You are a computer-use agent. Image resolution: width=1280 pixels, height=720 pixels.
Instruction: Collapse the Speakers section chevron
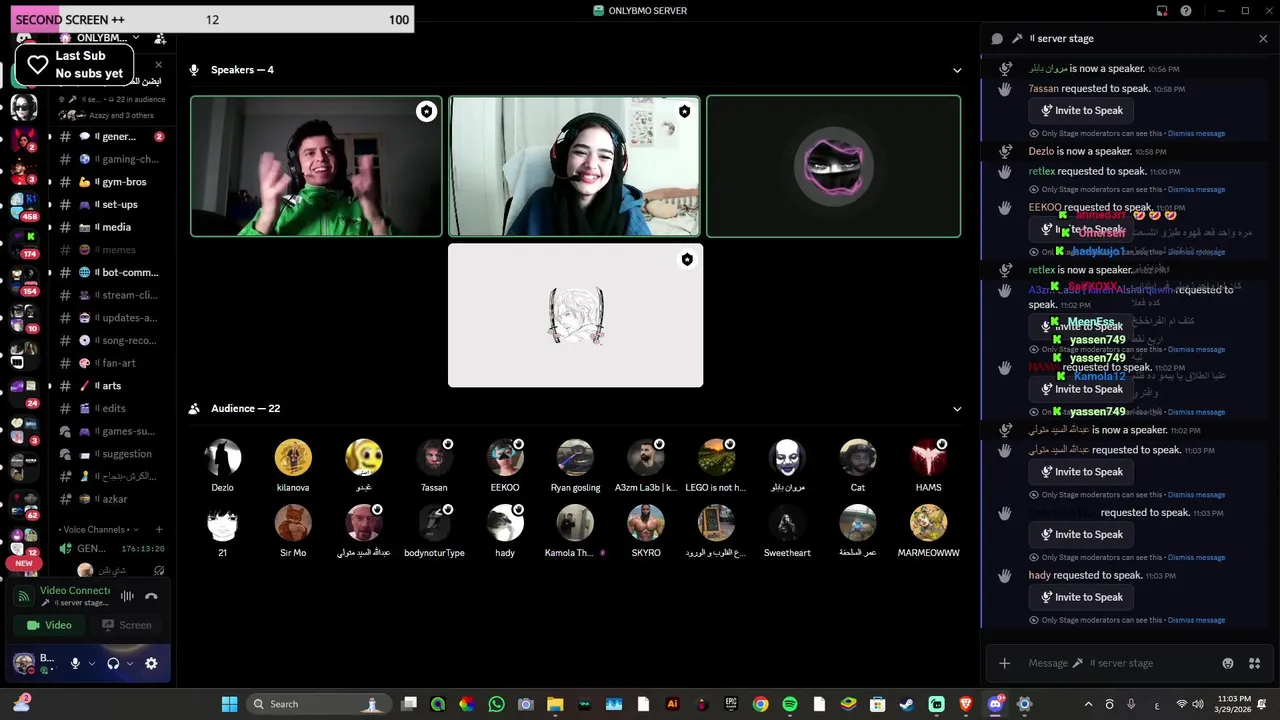coord(957,70)
